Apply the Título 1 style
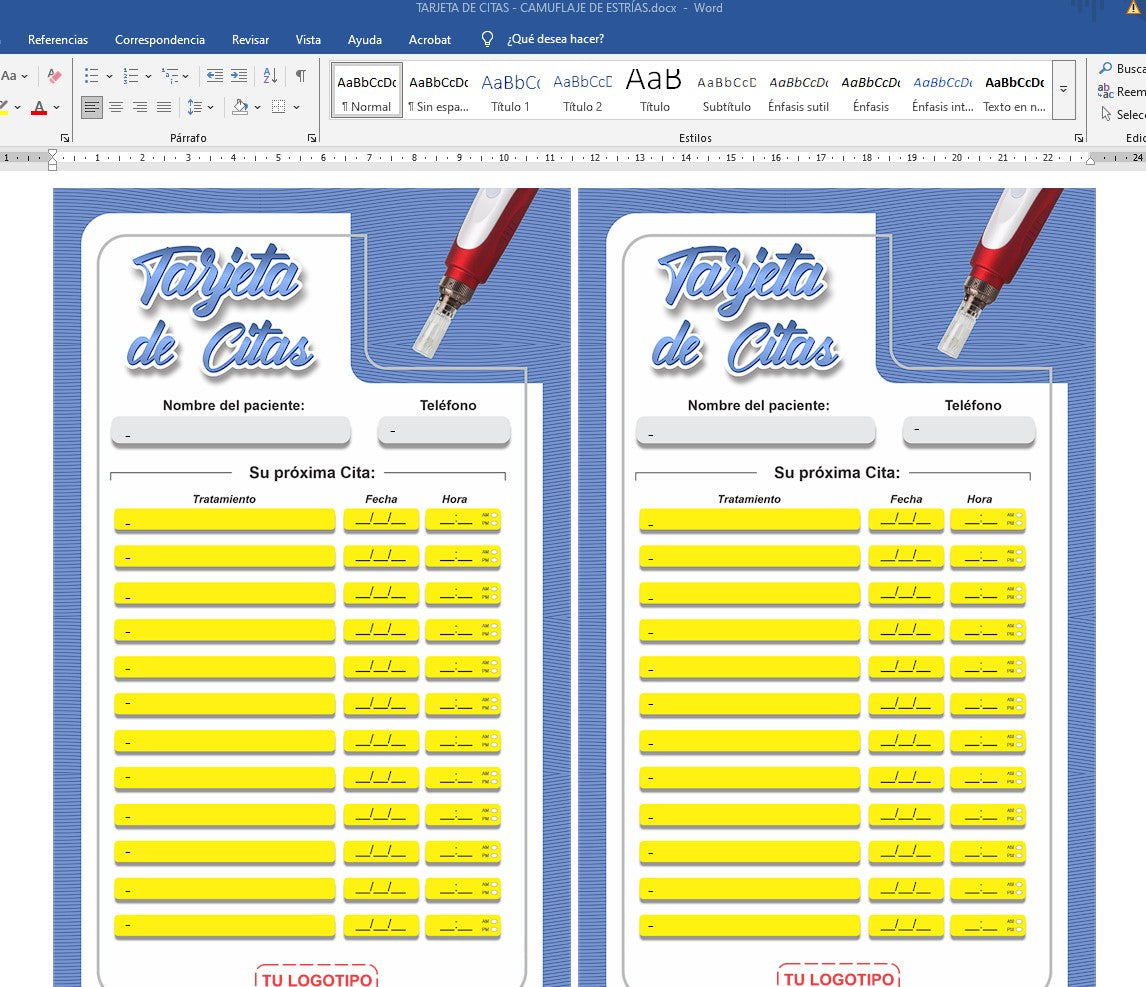This screenshot has width=1146, height=987. tap(510, 91)
